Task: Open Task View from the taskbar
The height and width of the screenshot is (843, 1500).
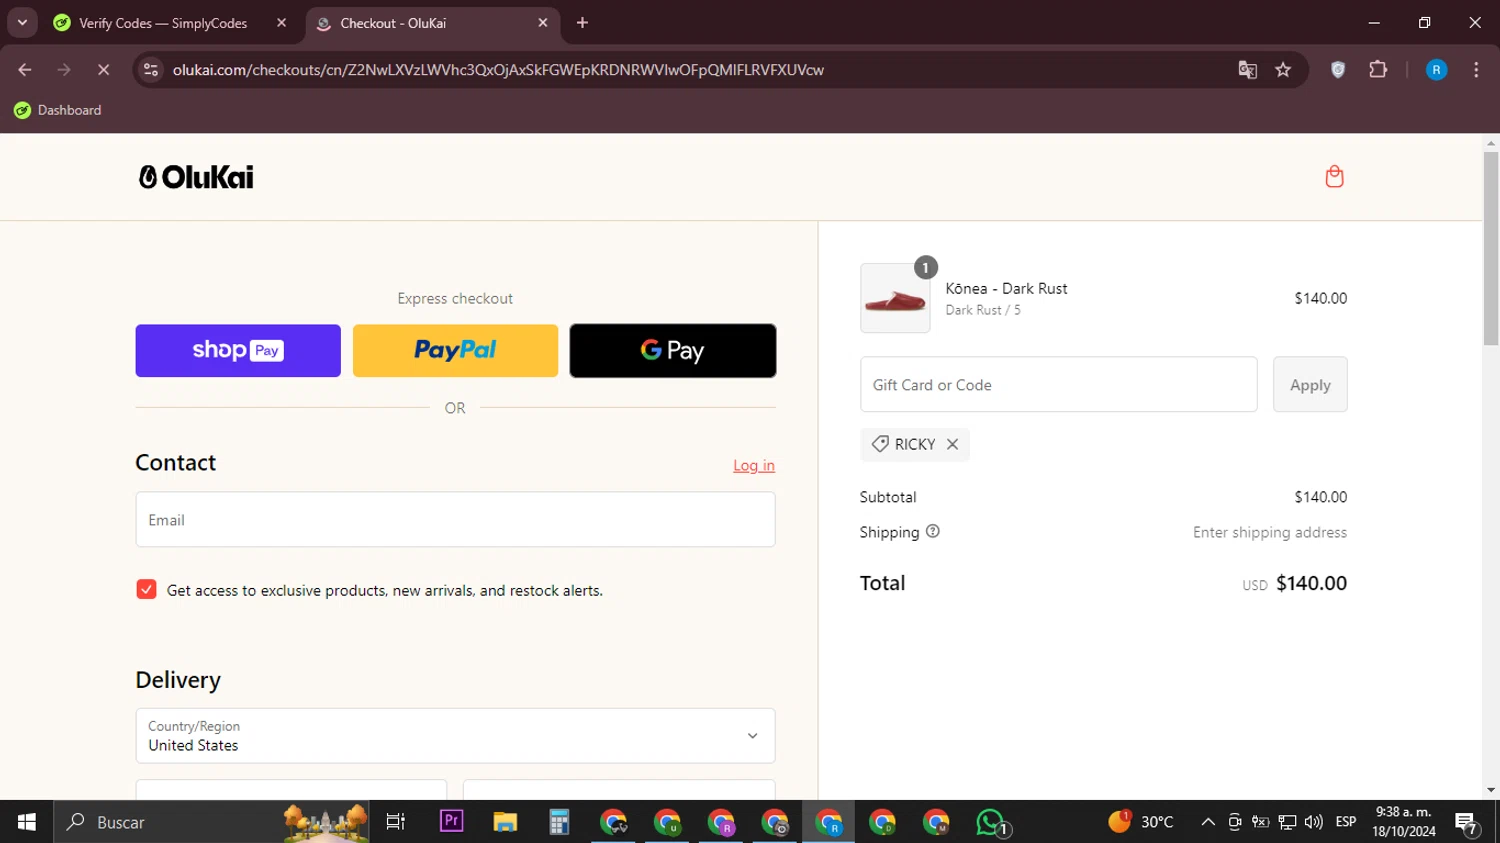Action: coord(396,822)
